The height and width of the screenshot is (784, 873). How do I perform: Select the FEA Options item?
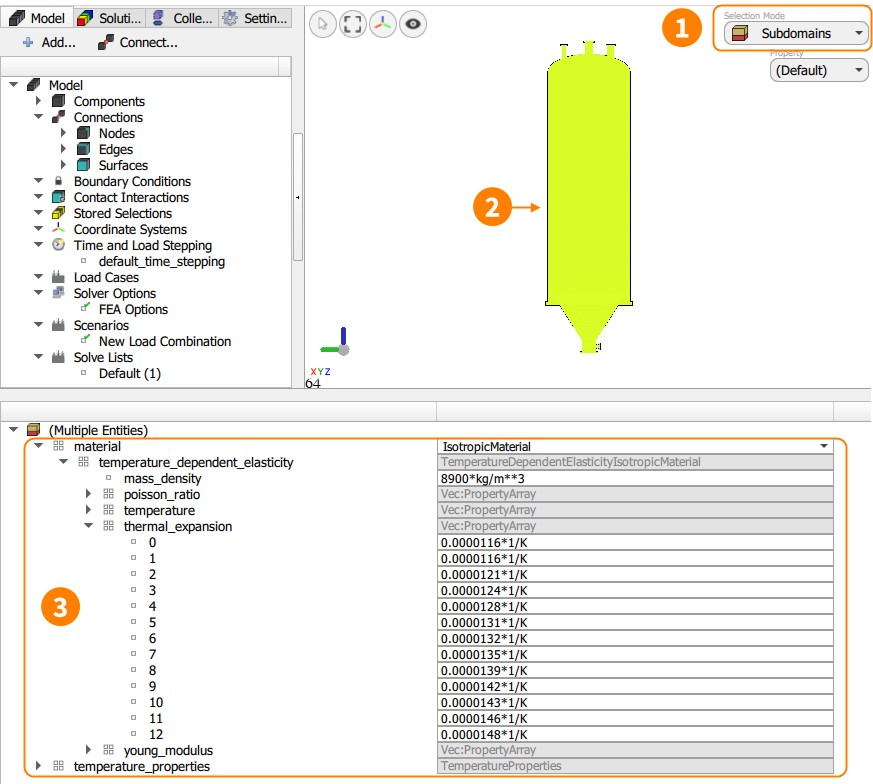133,310
